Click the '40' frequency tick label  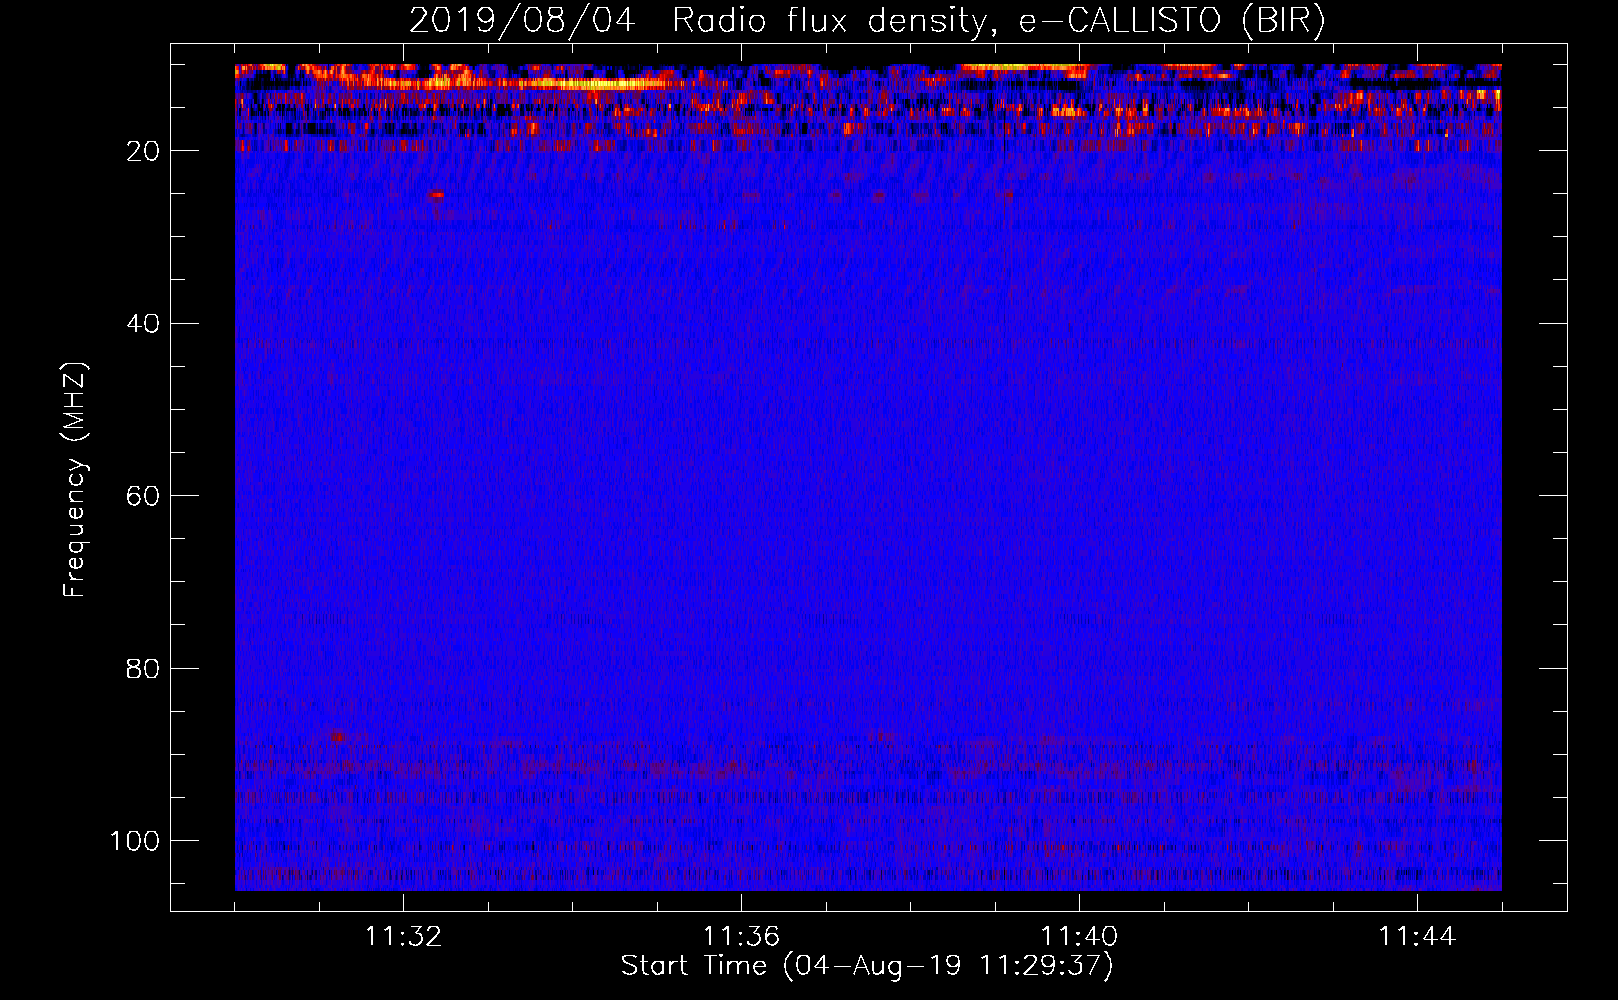[143, 324]
